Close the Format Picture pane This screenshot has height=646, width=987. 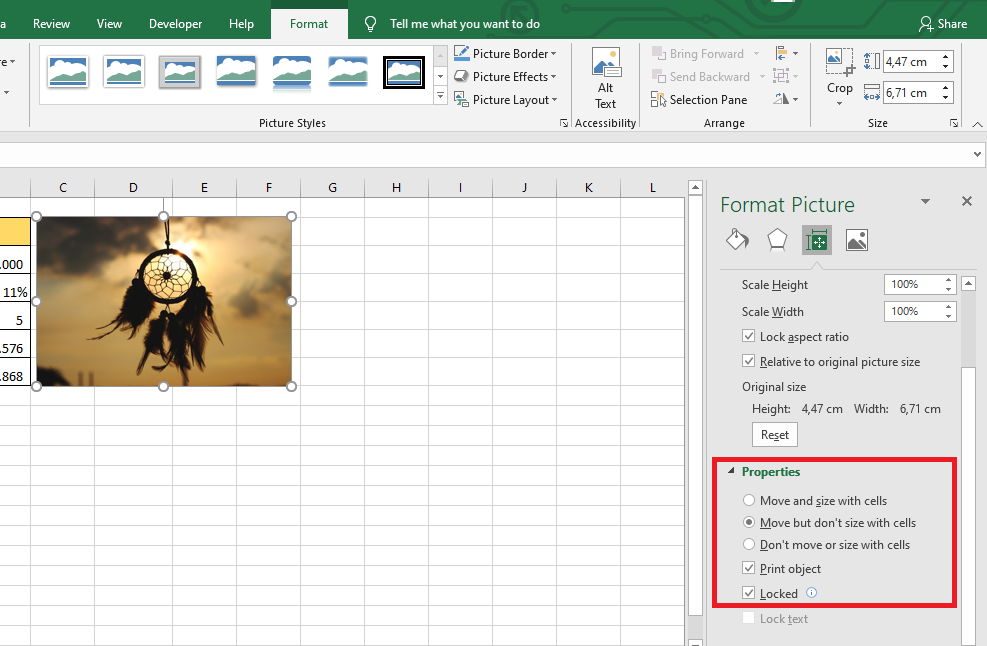(x=966, y=201)
